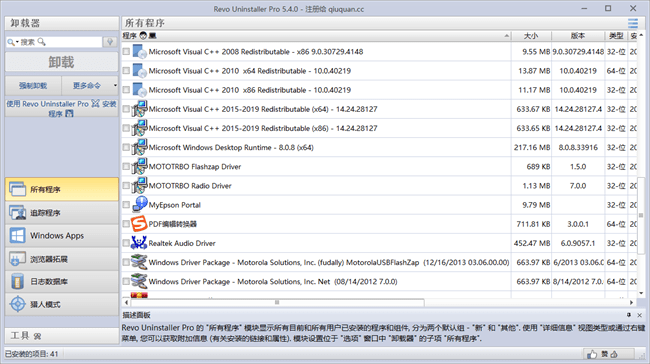Click the MOTOTRBO Radio Driver icon

pos(139,185)
